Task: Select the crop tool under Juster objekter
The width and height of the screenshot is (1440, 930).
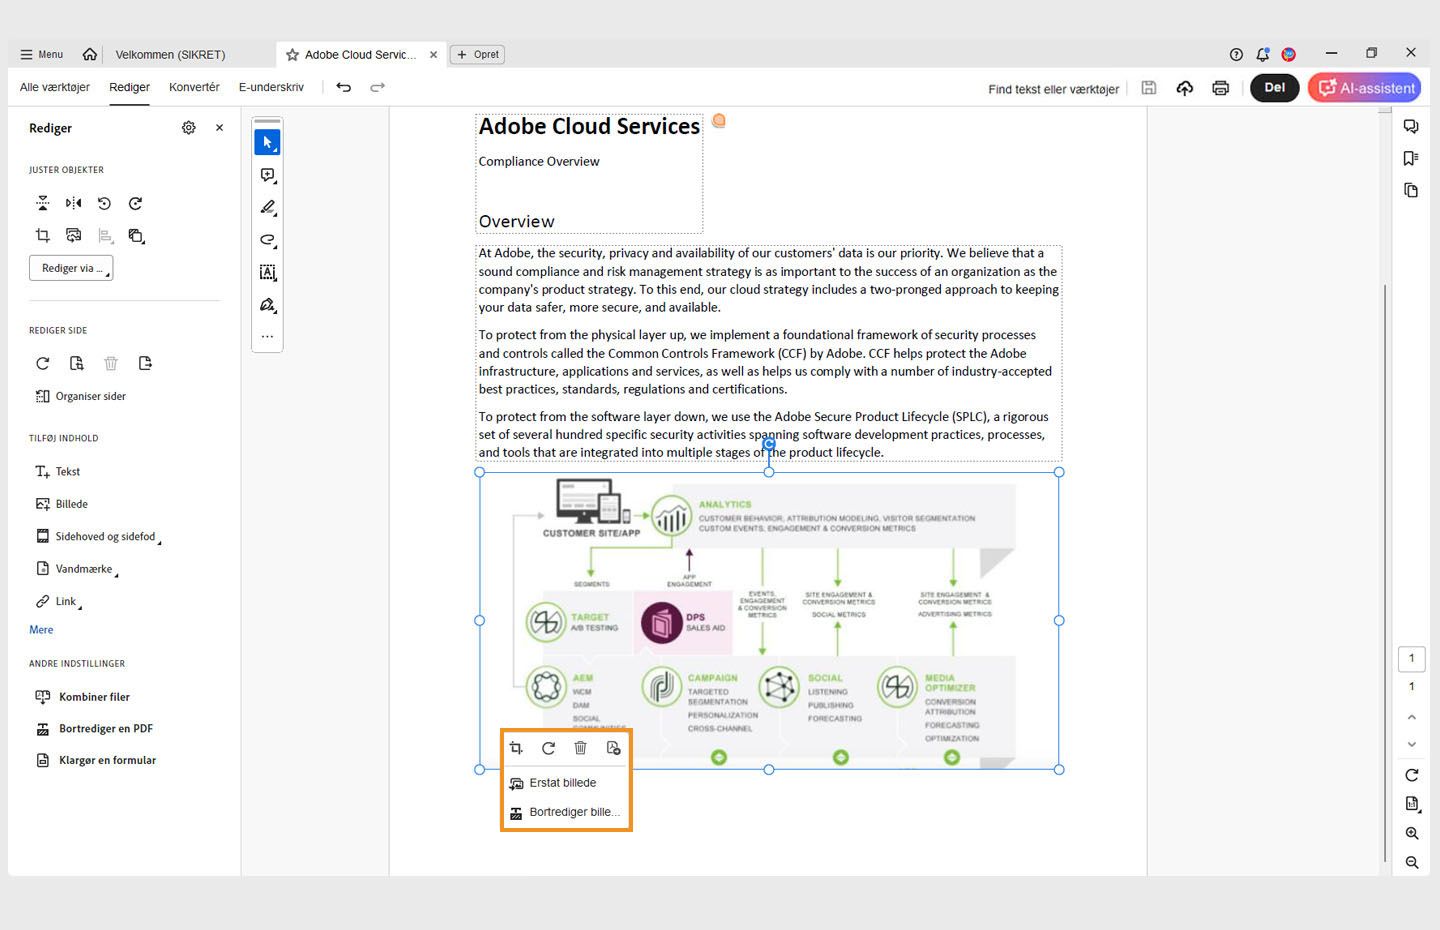Action: pyautogui.click(x=42, y=235)
